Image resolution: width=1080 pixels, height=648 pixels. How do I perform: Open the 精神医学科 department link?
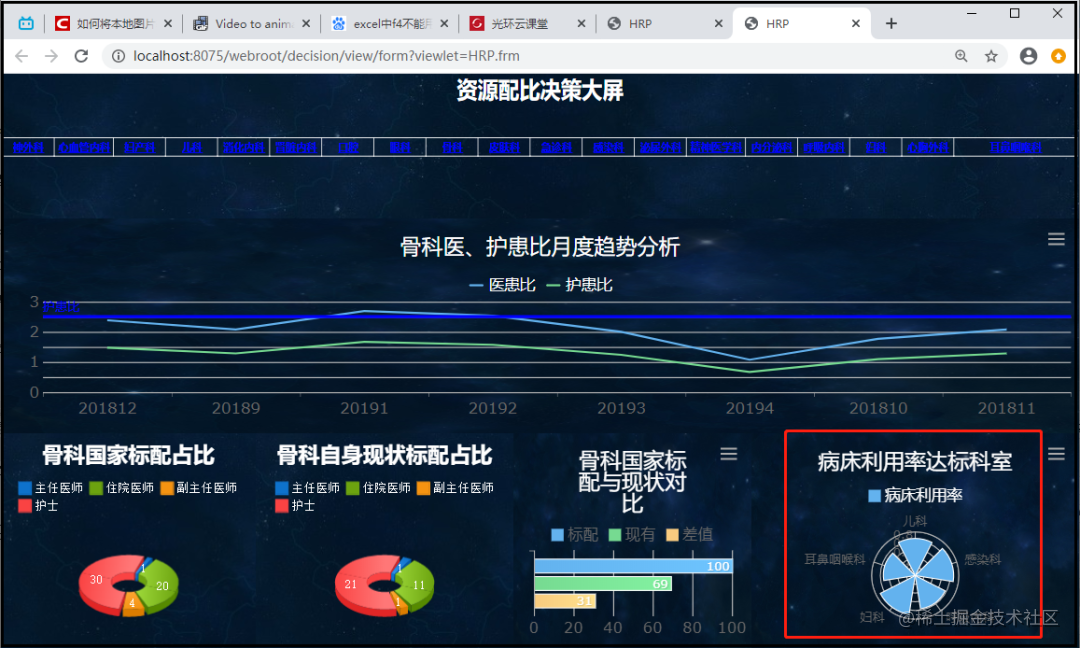(x=716, y=147)
